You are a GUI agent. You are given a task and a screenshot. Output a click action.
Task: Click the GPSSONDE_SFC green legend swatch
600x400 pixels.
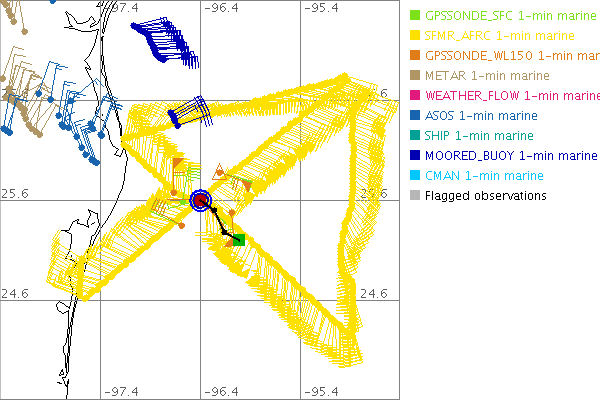[x=413, y=16]
